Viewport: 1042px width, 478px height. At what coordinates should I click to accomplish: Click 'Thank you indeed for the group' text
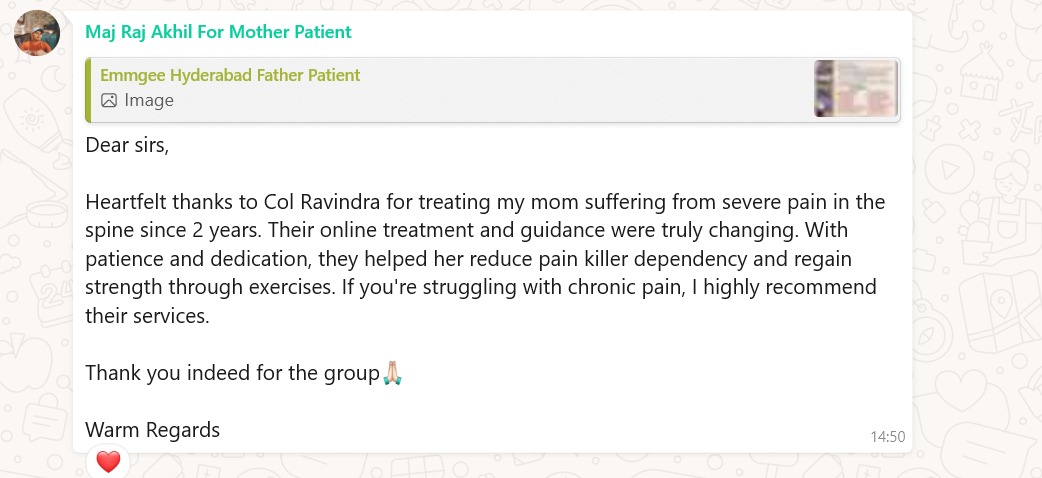click(232, 373)
